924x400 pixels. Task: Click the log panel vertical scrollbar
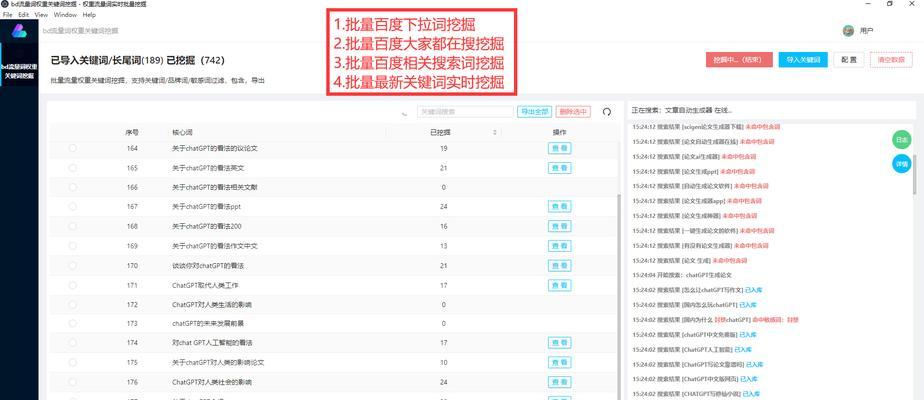tap(914, 174)
